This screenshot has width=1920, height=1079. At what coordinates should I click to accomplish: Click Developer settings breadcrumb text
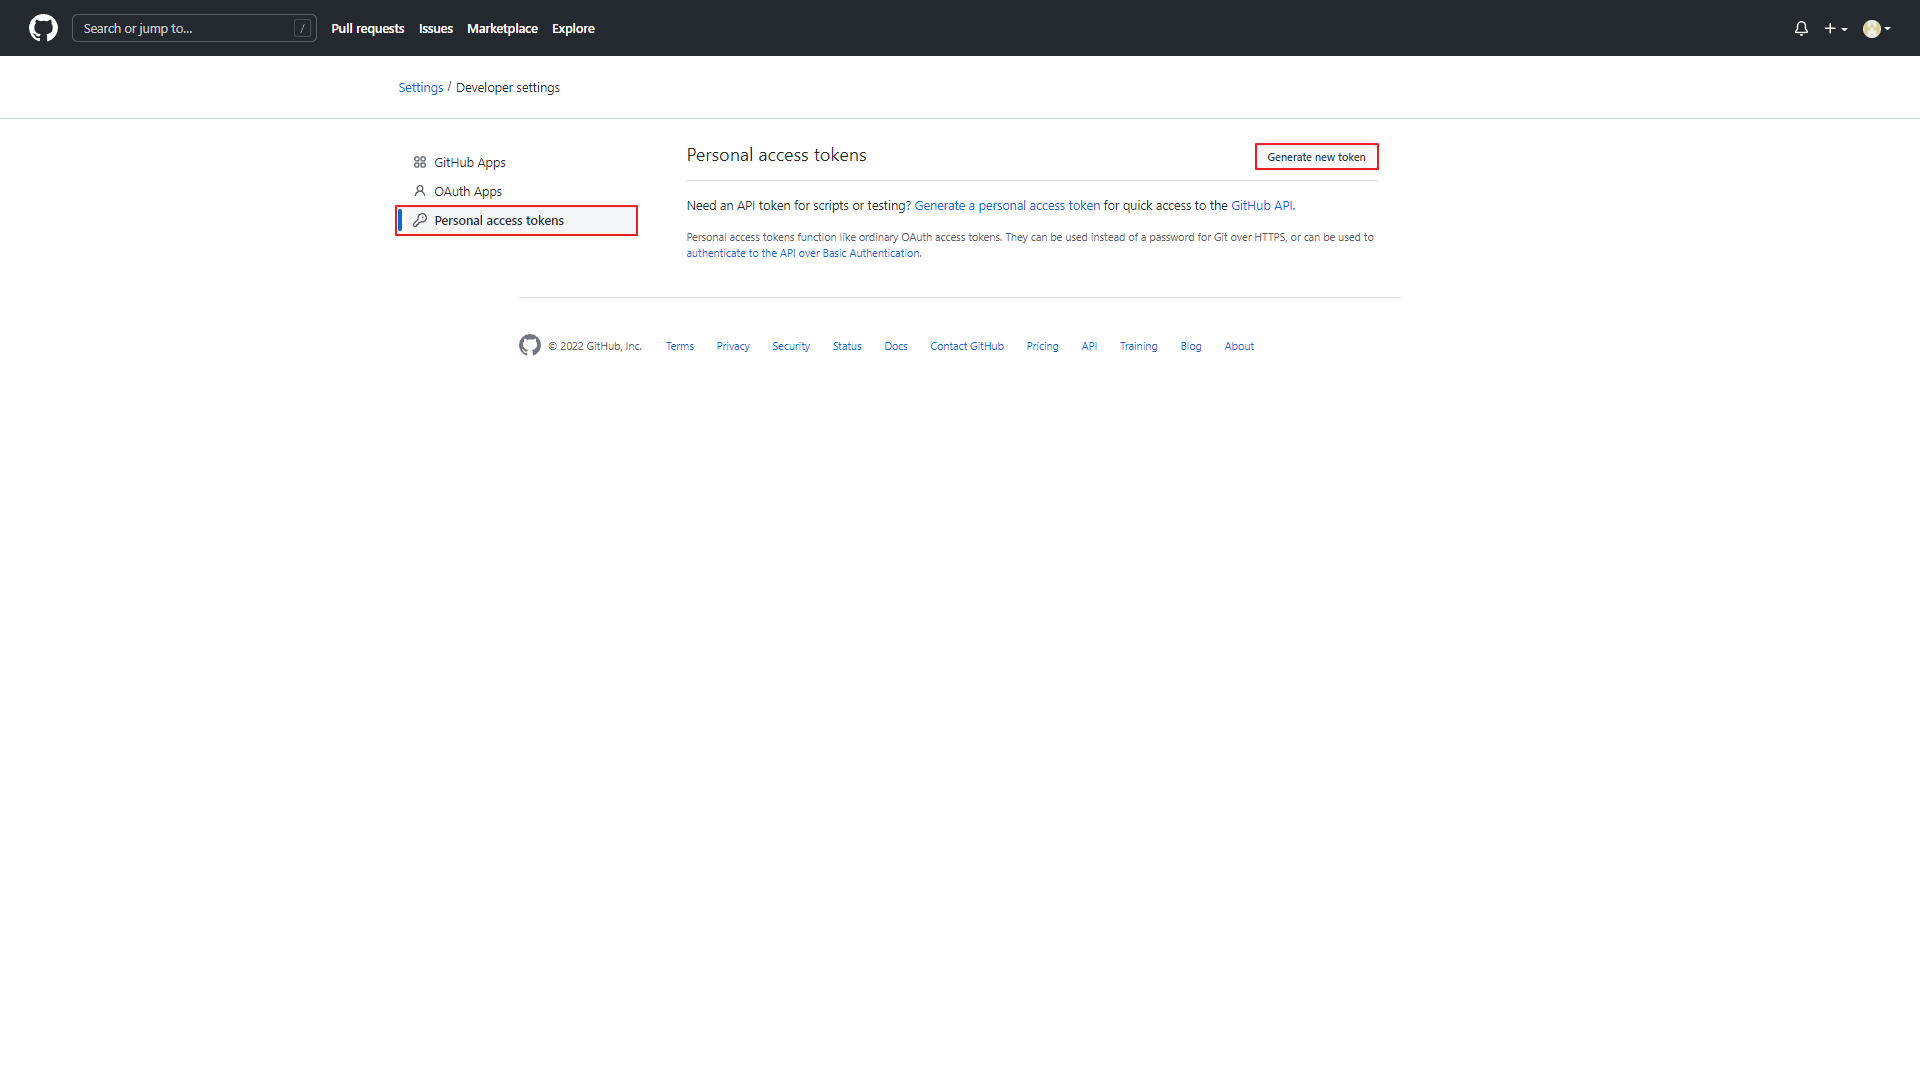[x=508, y=87]
